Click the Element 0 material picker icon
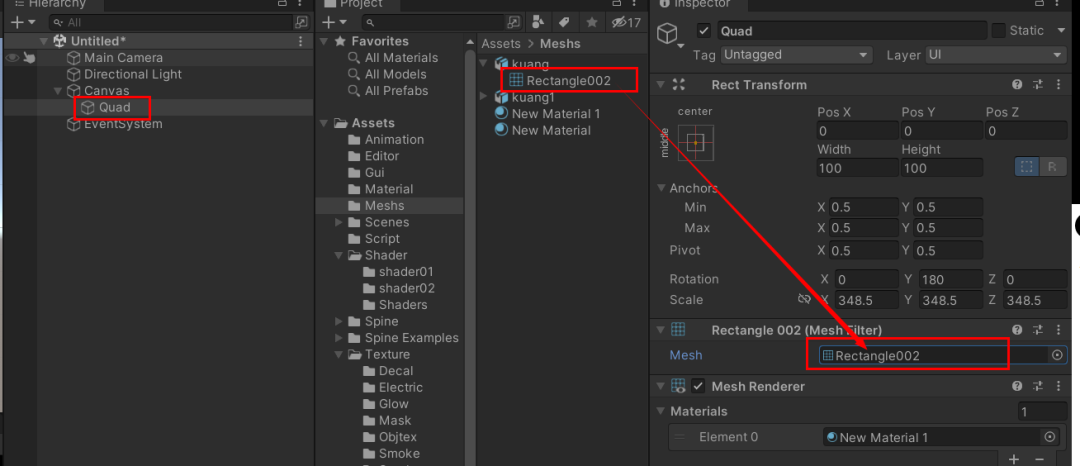1080x466 pixels. tap(1049, 437)
